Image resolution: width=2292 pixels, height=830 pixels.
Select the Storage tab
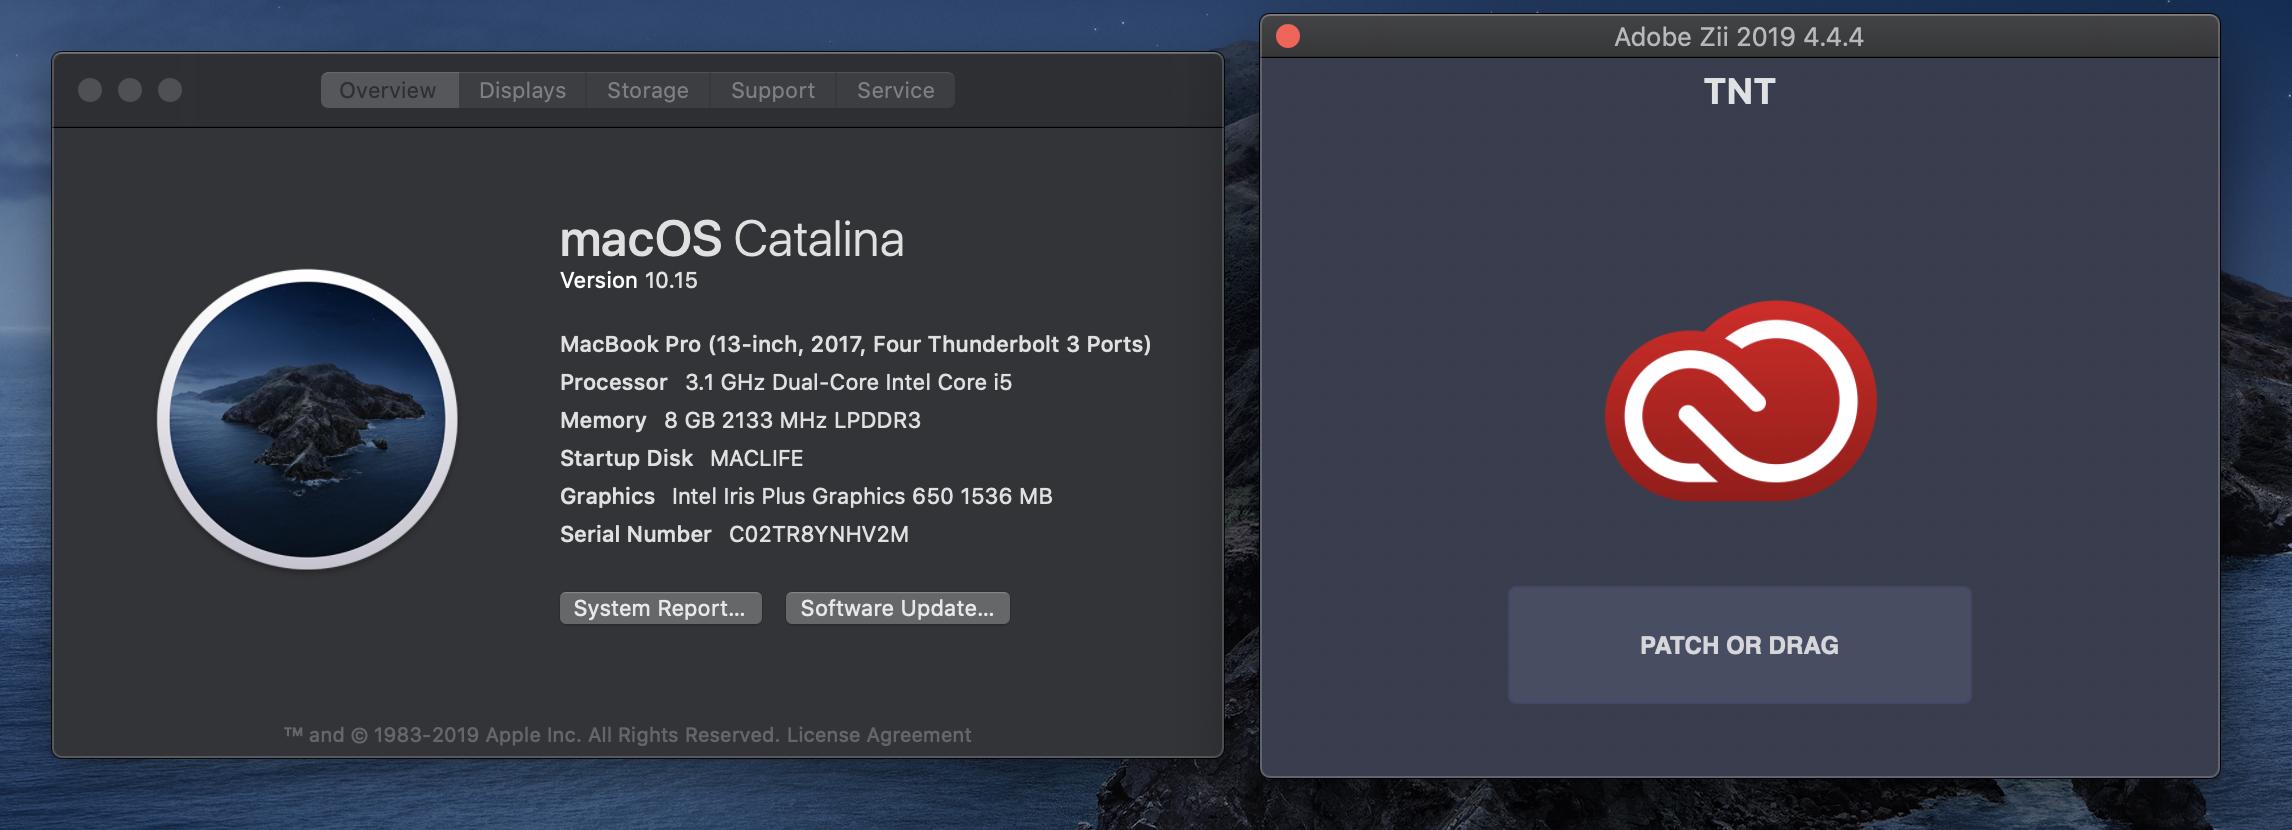647,90
